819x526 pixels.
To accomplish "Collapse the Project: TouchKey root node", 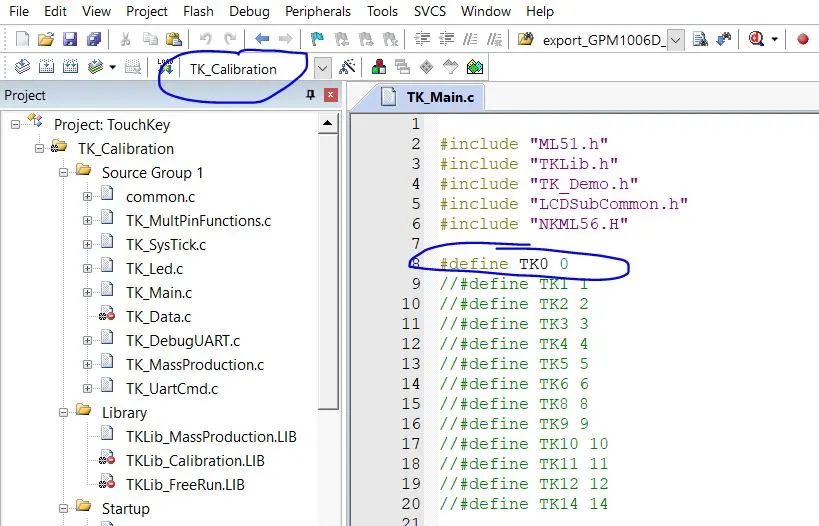I will (15, 124).
